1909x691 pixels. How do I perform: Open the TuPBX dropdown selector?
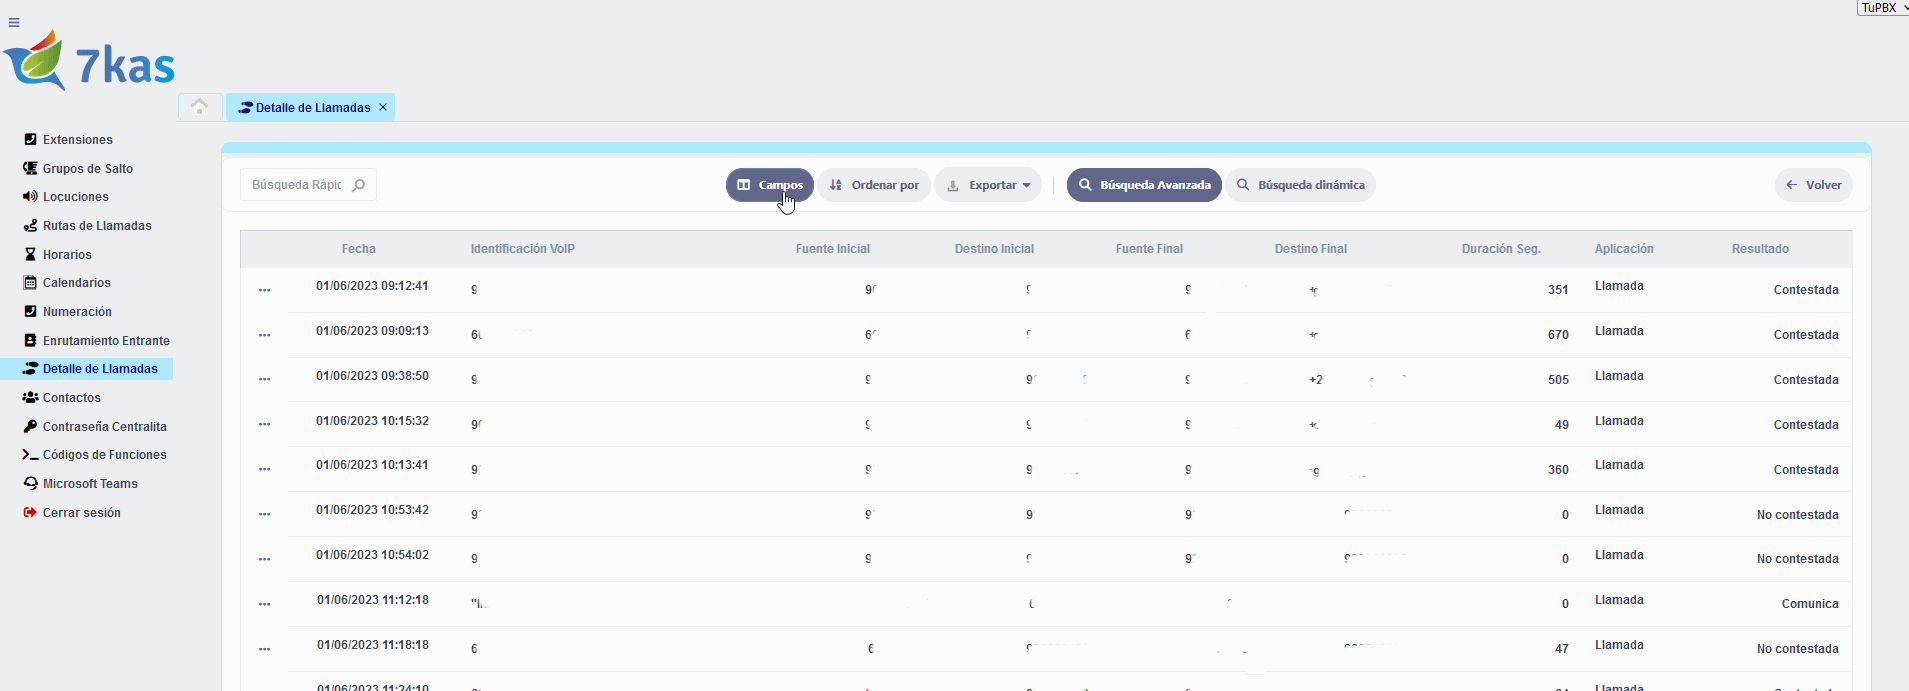pos(1882,8)
